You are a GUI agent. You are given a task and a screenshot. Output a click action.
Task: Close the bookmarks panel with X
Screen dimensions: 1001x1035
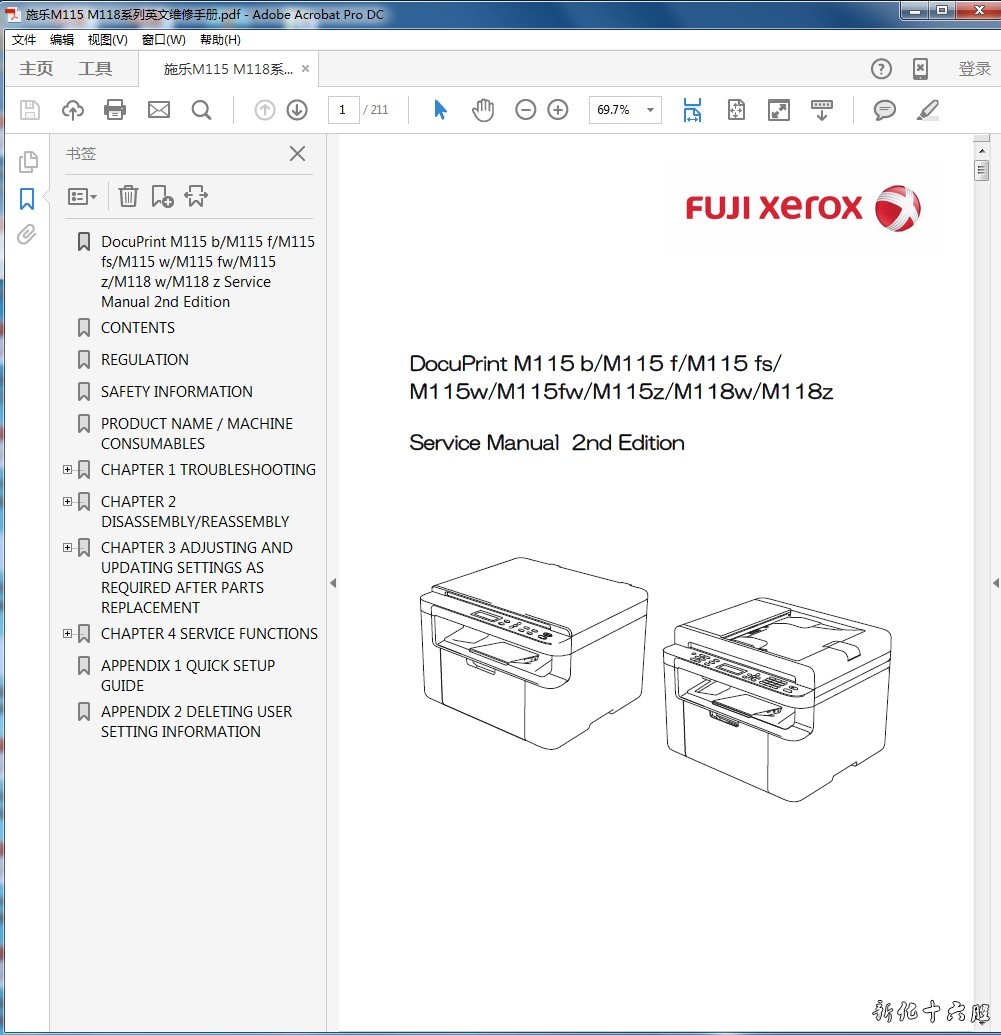(297, 154)
